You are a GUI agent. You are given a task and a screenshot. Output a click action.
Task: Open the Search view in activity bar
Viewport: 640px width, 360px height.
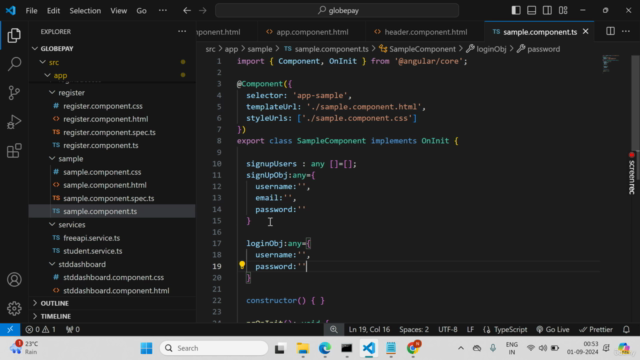[x=14, y=64]
